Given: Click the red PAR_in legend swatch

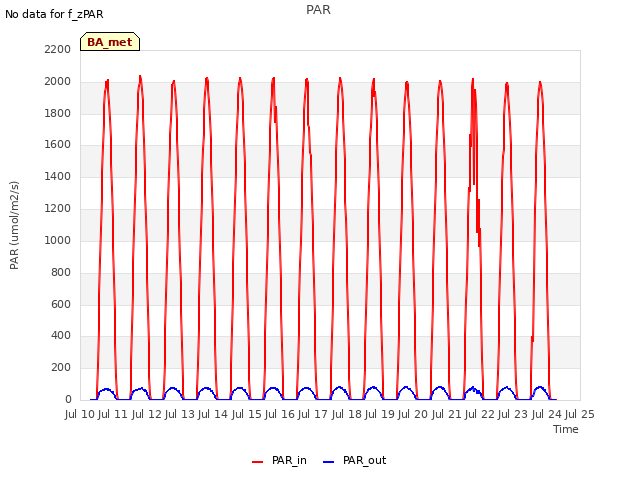Looking at the screenshot, I should (x=258, y=462).
